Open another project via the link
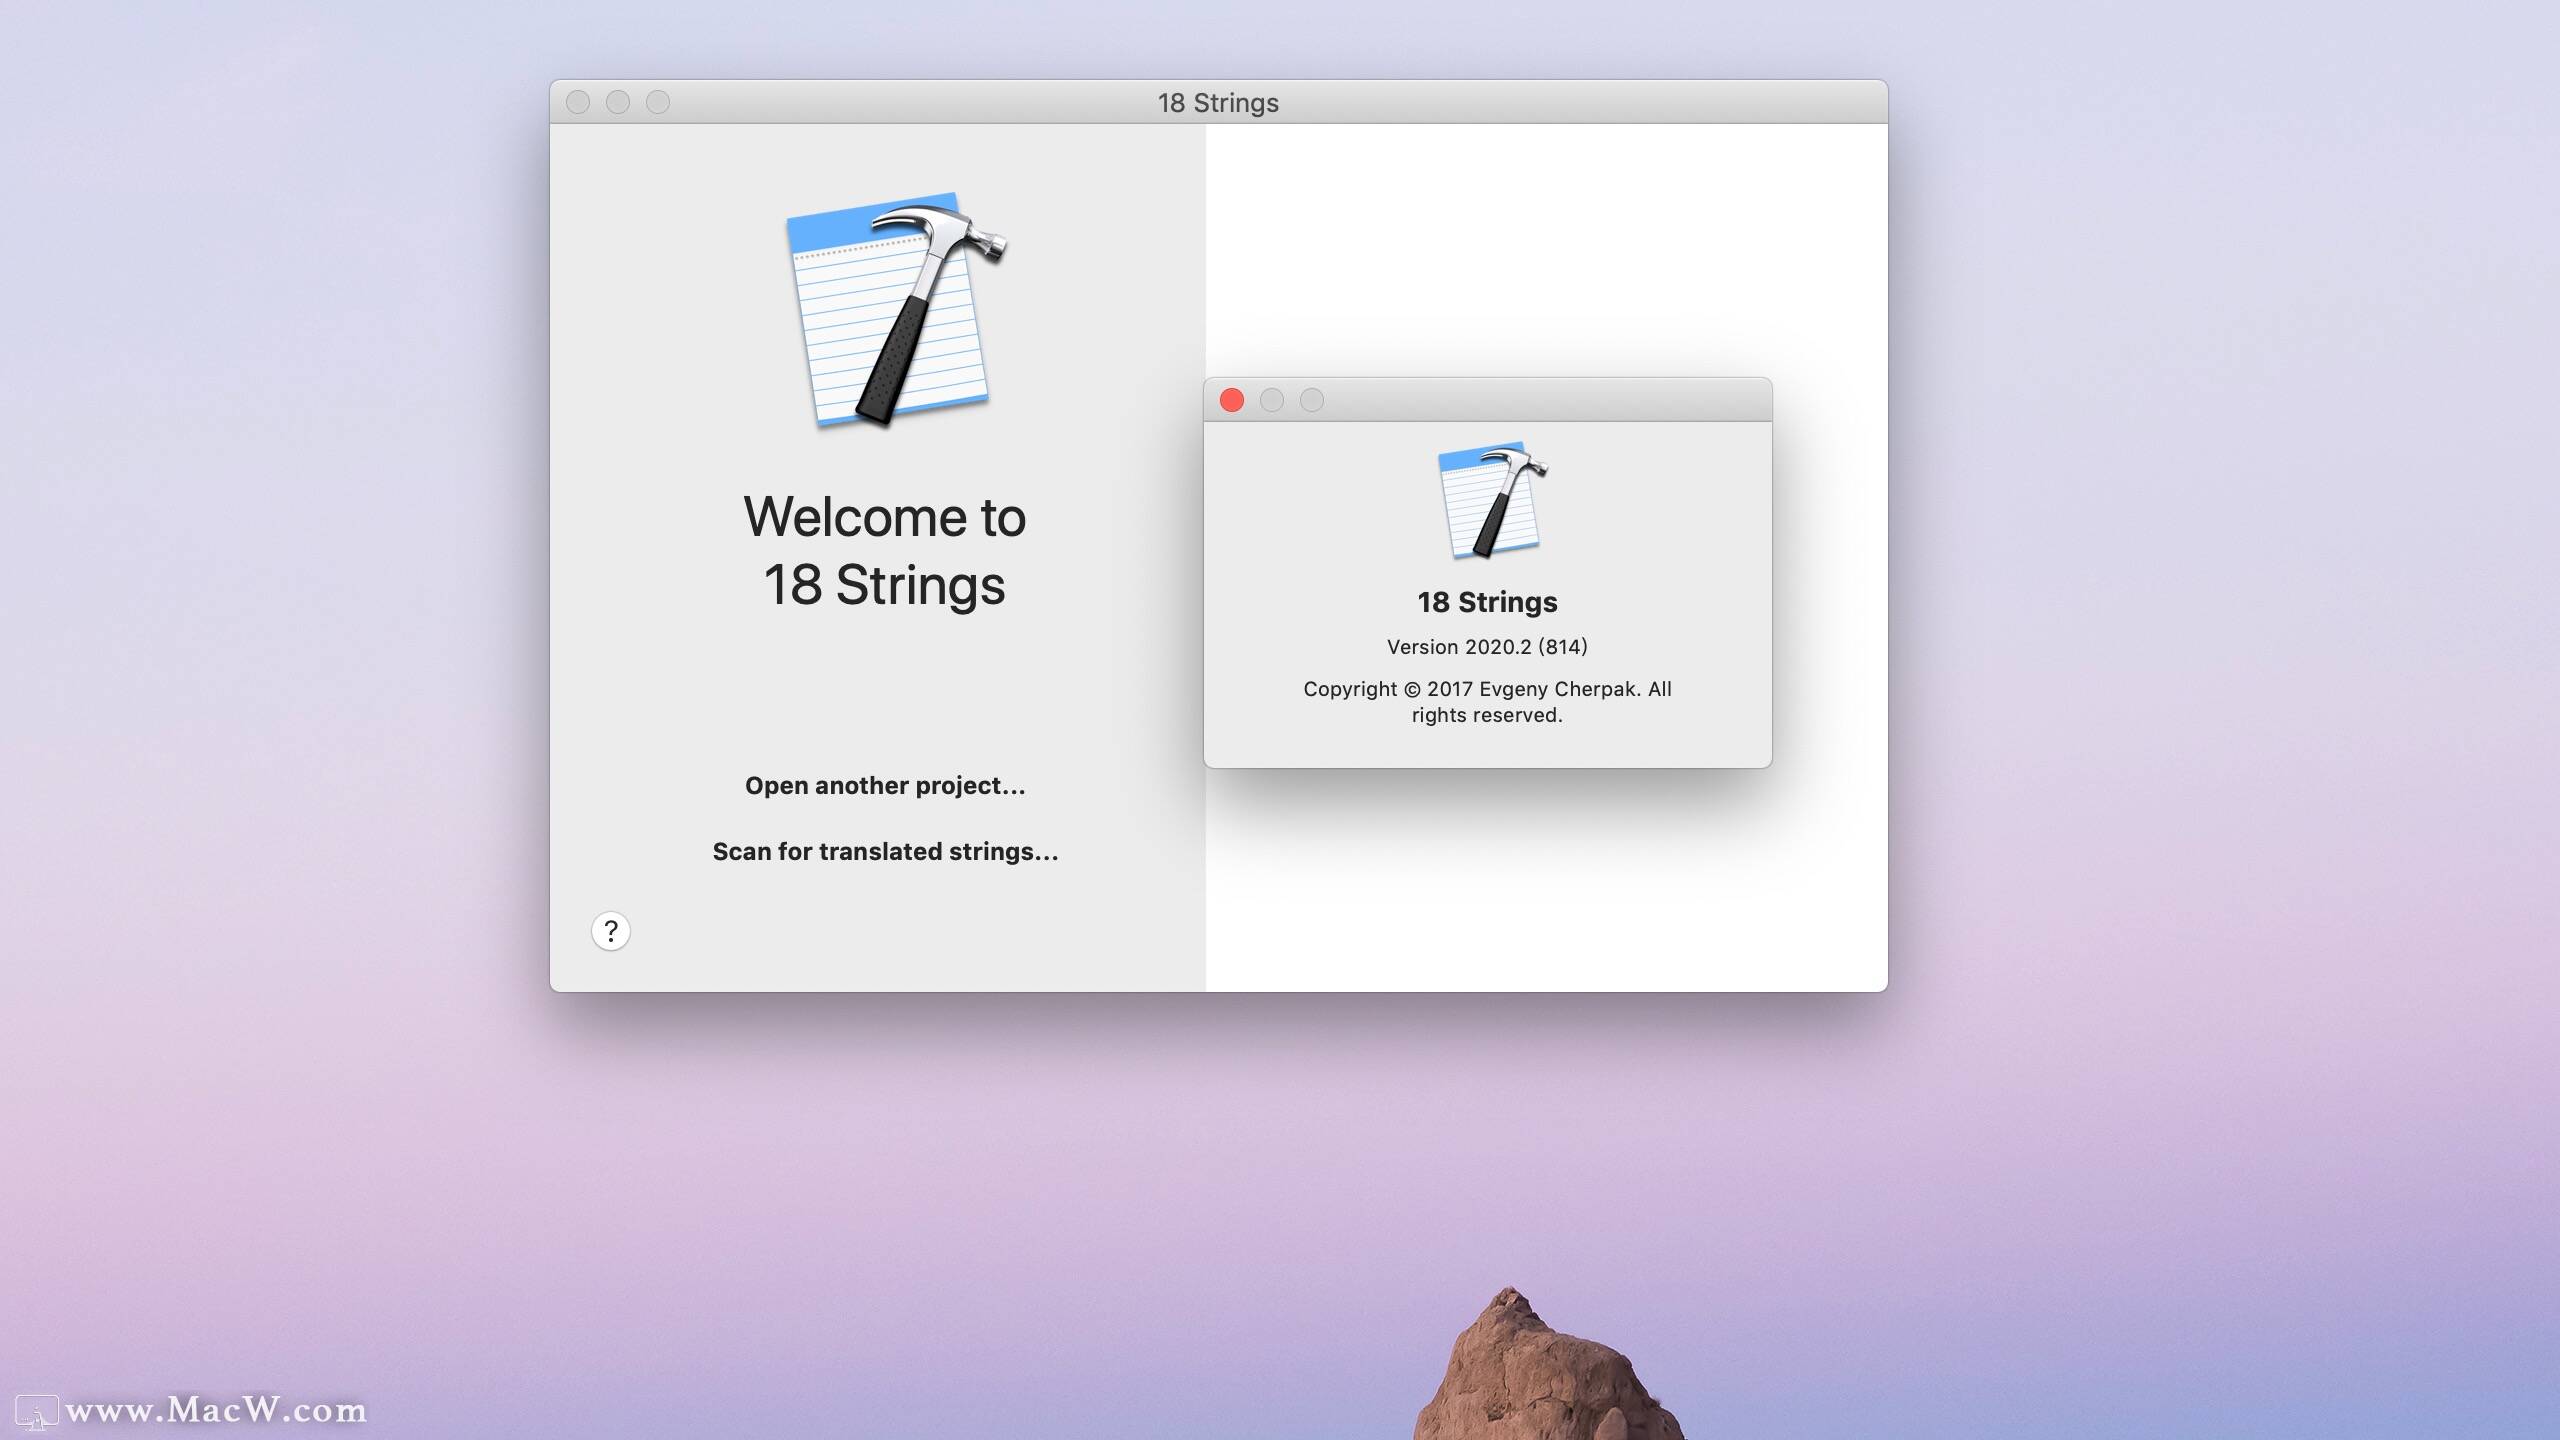This screenshot has width=2560, height=1440. tap(884, 785)
